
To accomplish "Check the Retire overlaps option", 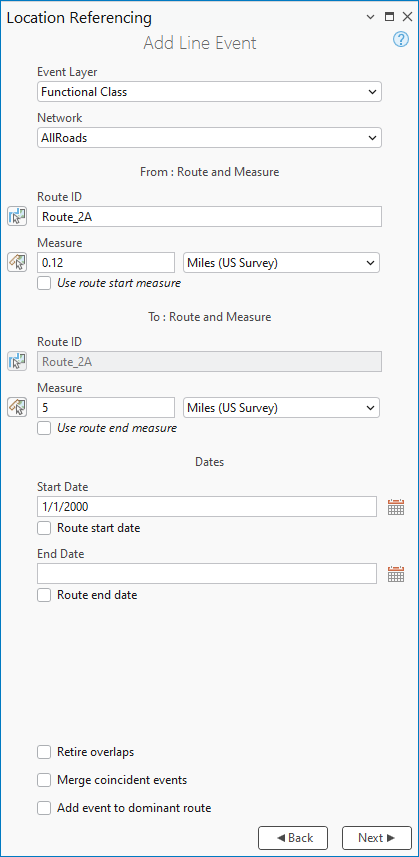I will pyautogui.click(x=44, y=752).
